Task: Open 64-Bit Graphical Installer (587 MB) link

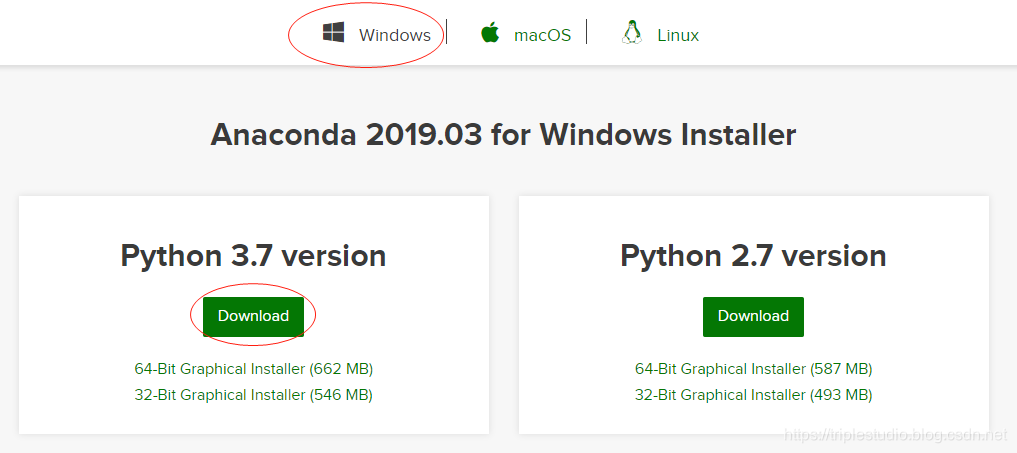Action: [754, 369]
